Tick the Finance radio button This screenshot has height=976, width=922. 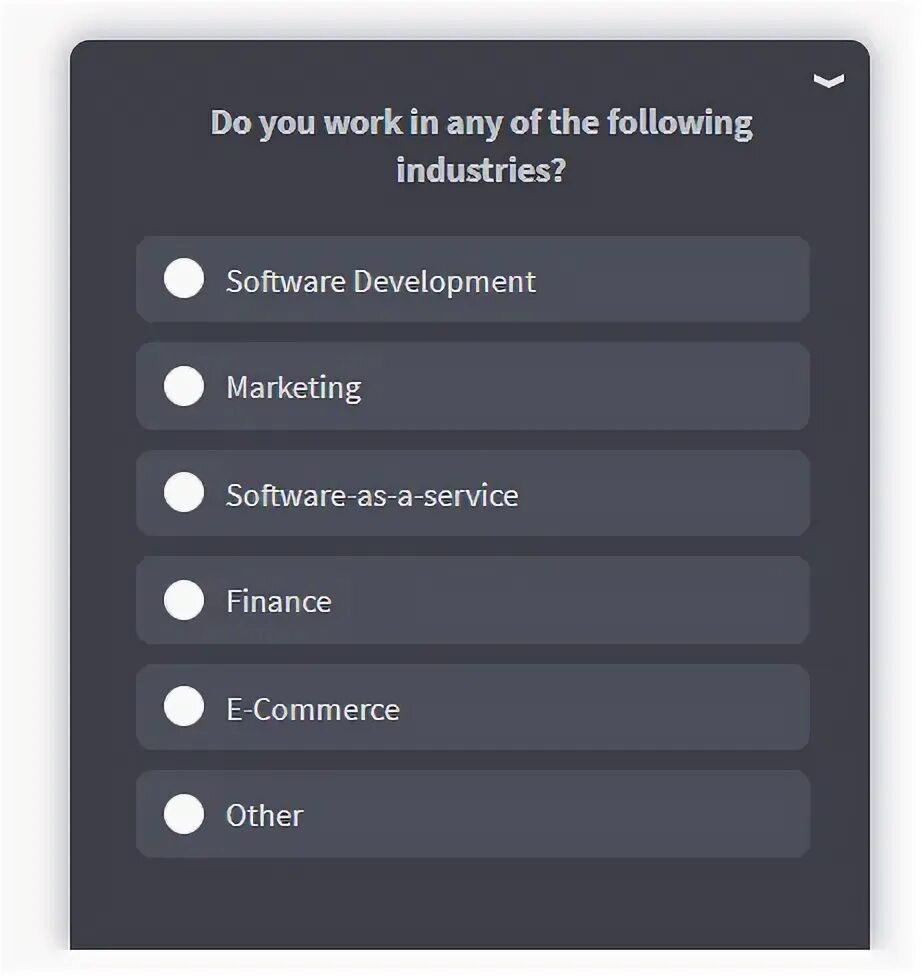(x=184, y=600)
